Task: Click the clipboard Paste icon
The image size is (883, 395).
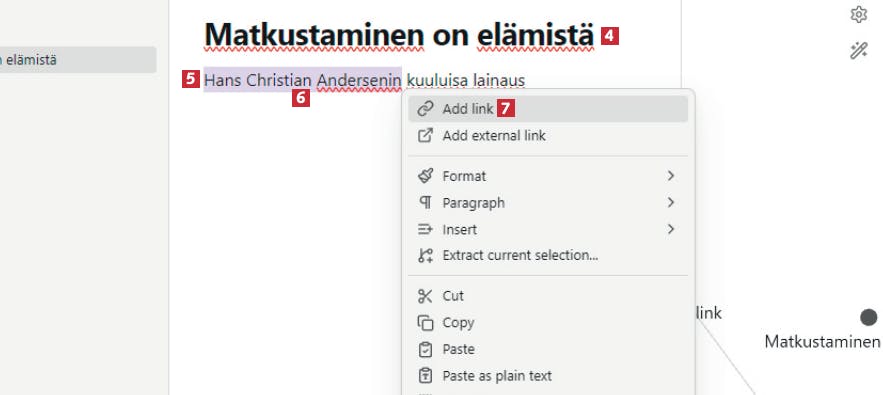Action: click(425, 349)
